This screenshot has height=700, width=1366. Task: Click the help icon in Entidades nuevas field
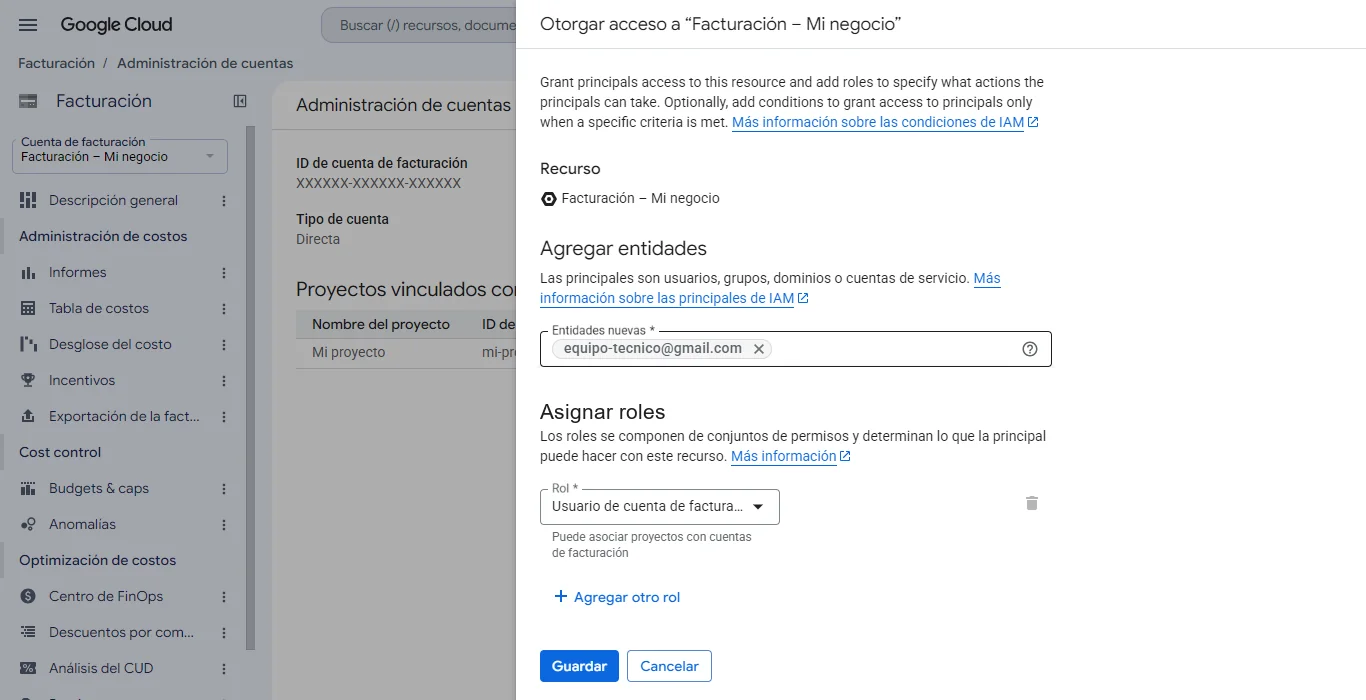(1030, 349)
